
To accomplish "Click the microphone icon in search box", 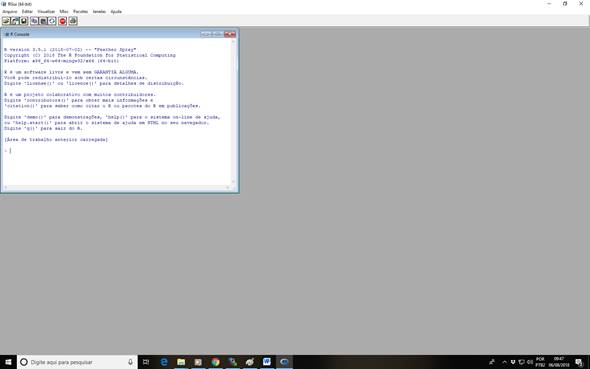I will 130,362.
